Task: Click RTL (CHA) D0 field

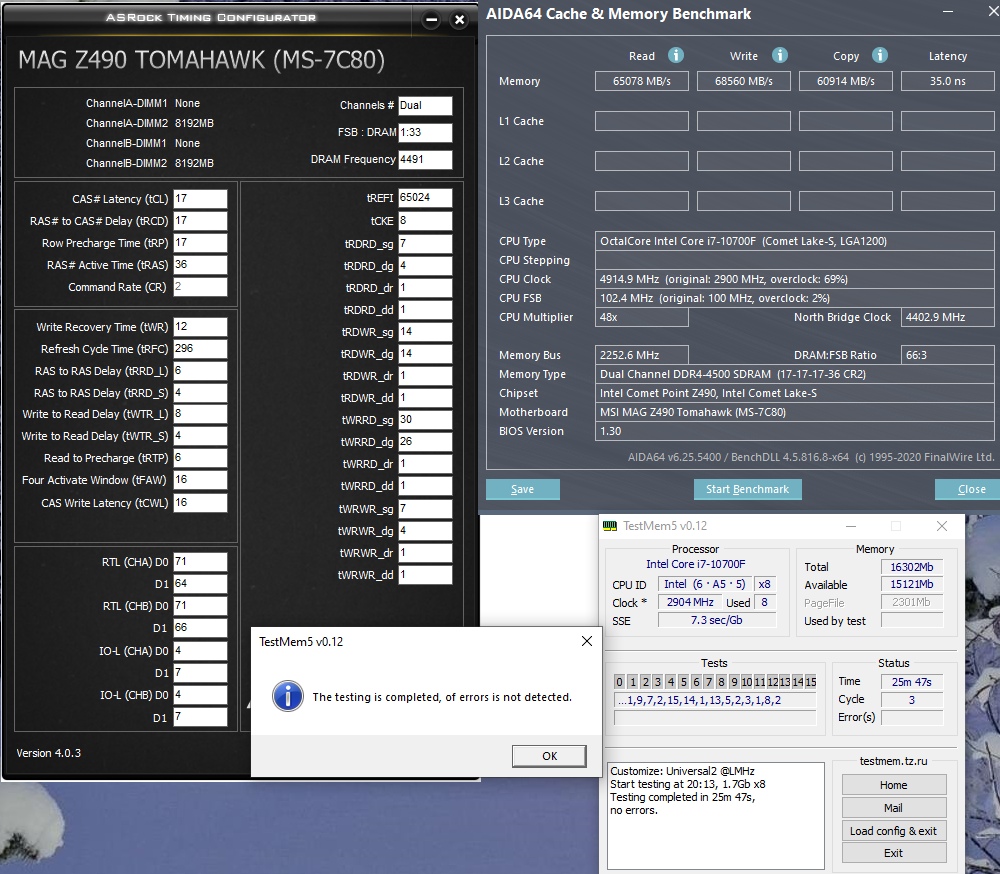Action: coord(200,561)
